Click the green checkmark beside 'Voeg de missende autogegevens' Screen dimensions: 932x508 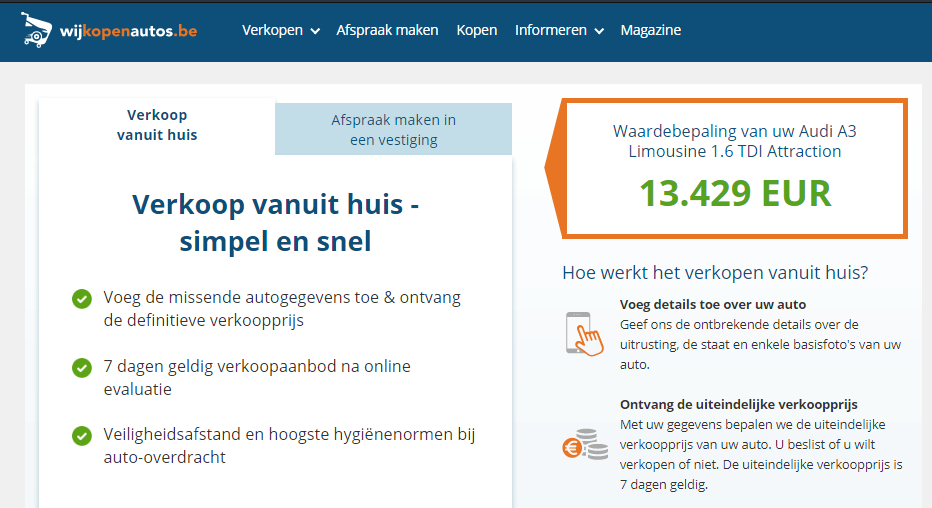coord(82,299)
